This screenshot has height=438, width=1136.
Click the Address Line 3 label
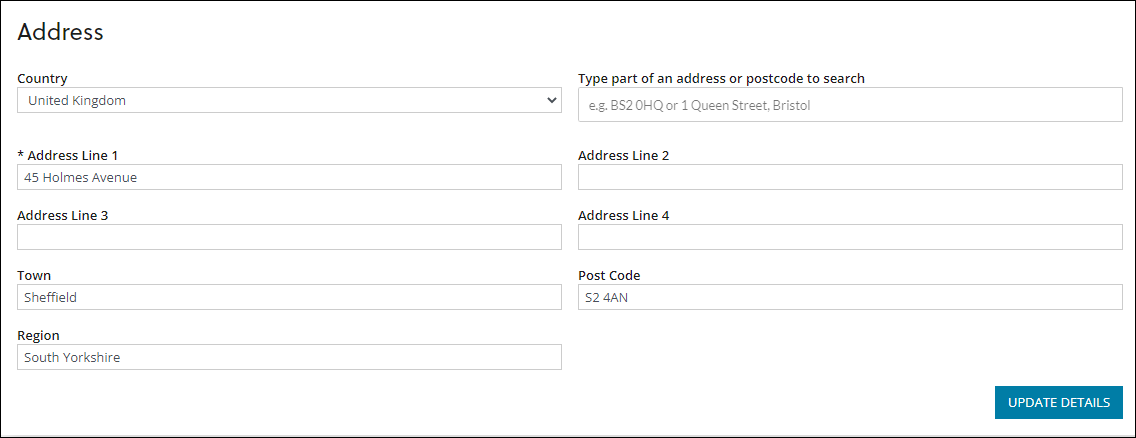[x=62, y=215]
